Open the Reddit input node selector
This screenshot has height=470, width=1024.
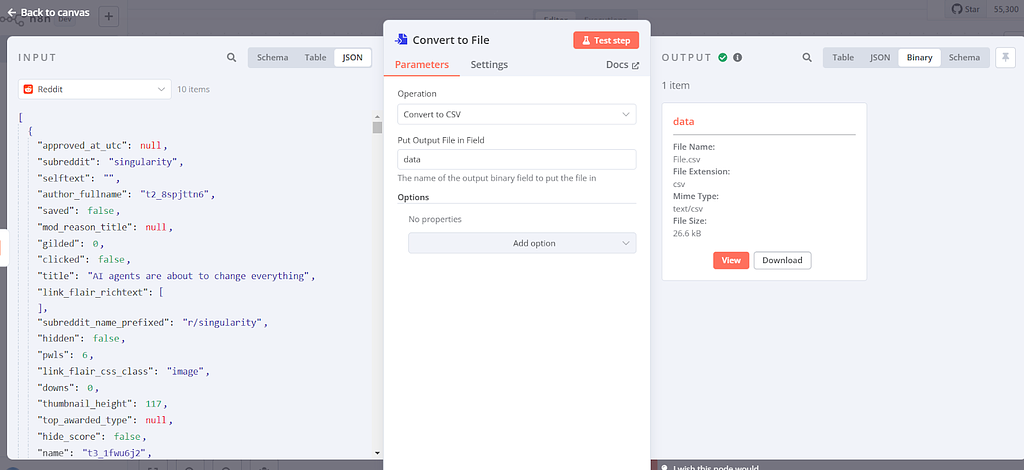pos(95,89)
